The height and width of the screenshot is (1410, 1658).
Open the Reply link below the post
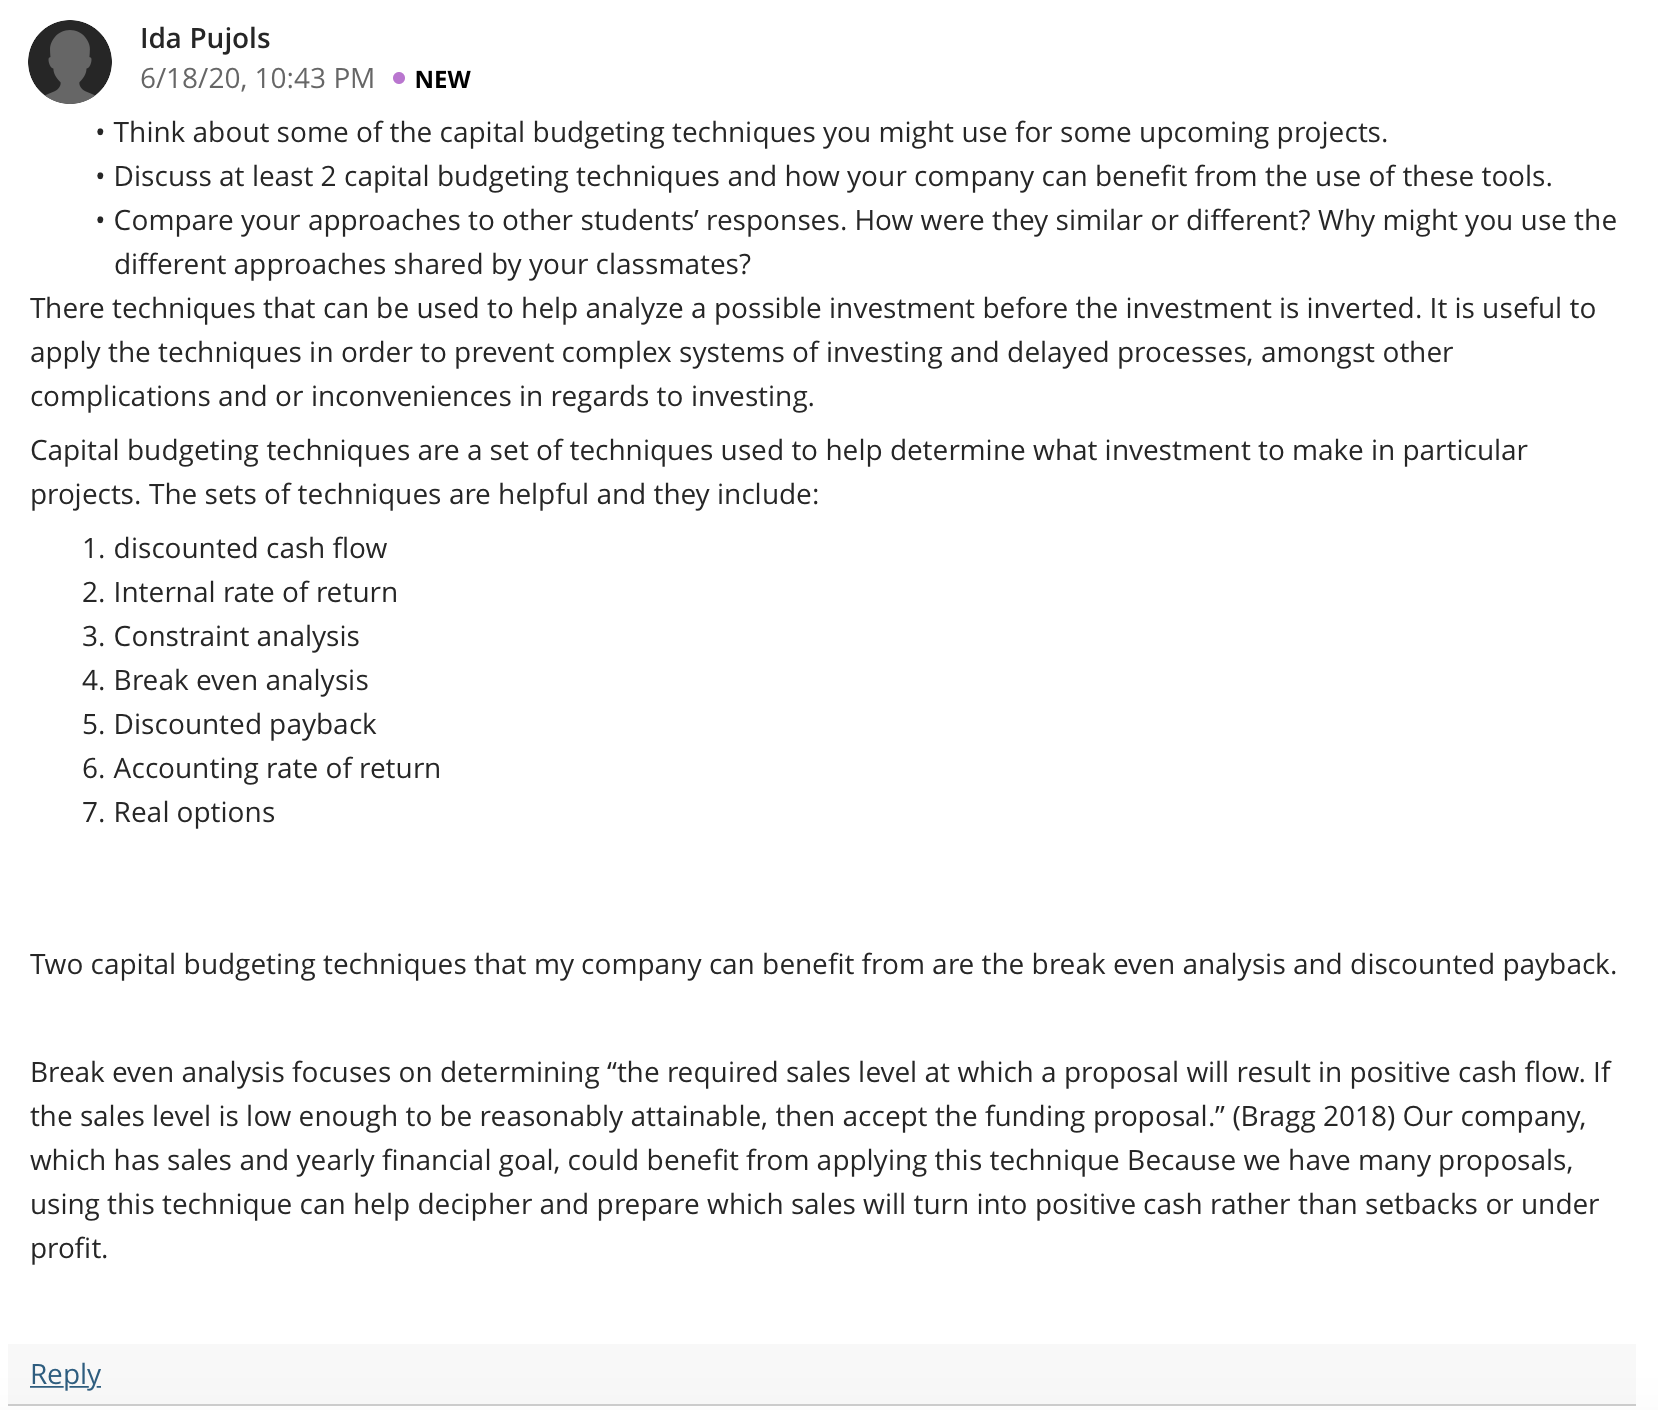pos(65,1374)
